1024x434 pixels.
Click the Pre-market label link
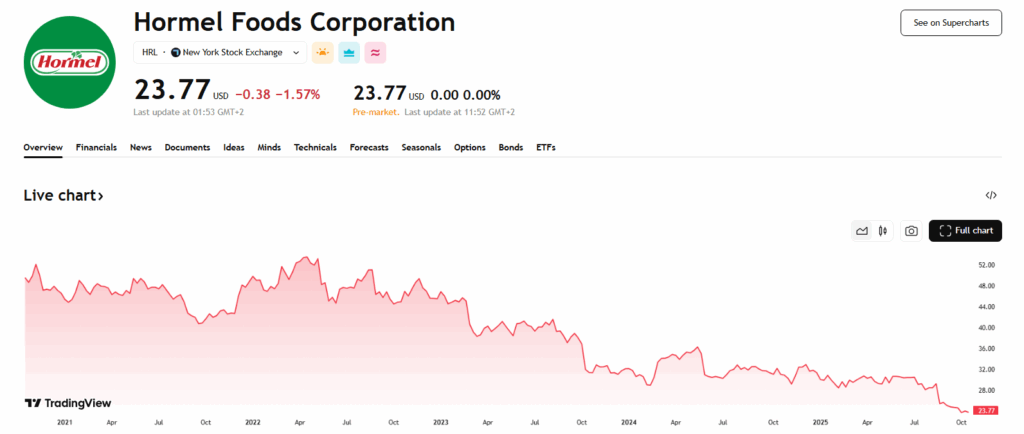(x=376, y=112)
